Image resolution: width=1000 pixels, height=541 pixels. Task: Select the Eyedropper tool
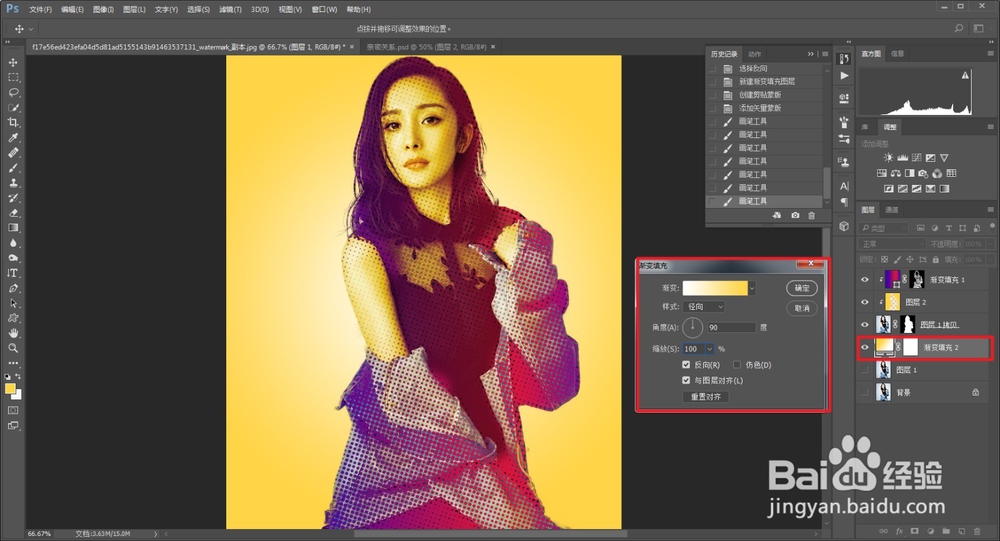pos(13,138)
